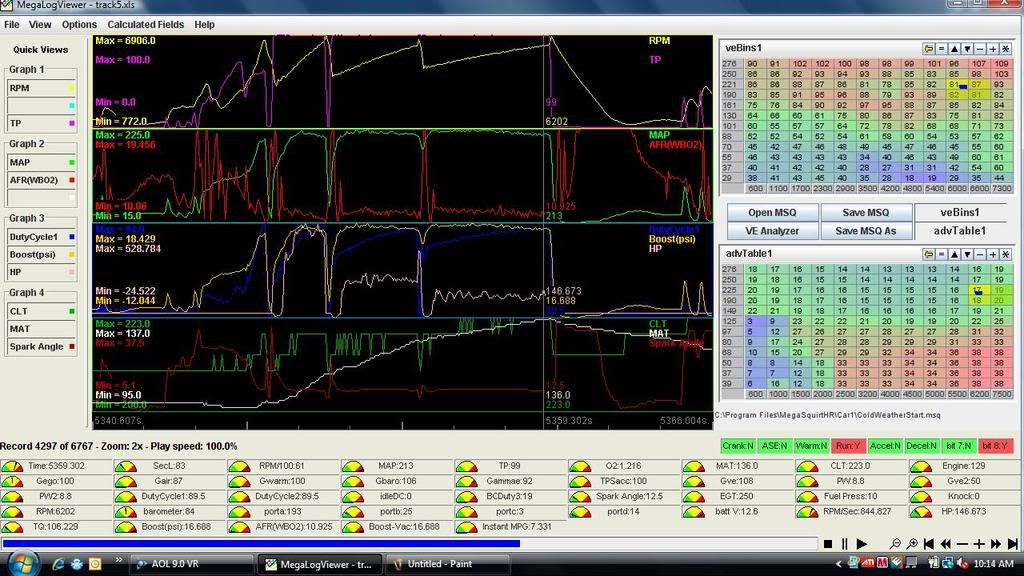Click the green color swatch beside MAP
The width and height of the screenshot is (1024, 576).
point(72,163)
